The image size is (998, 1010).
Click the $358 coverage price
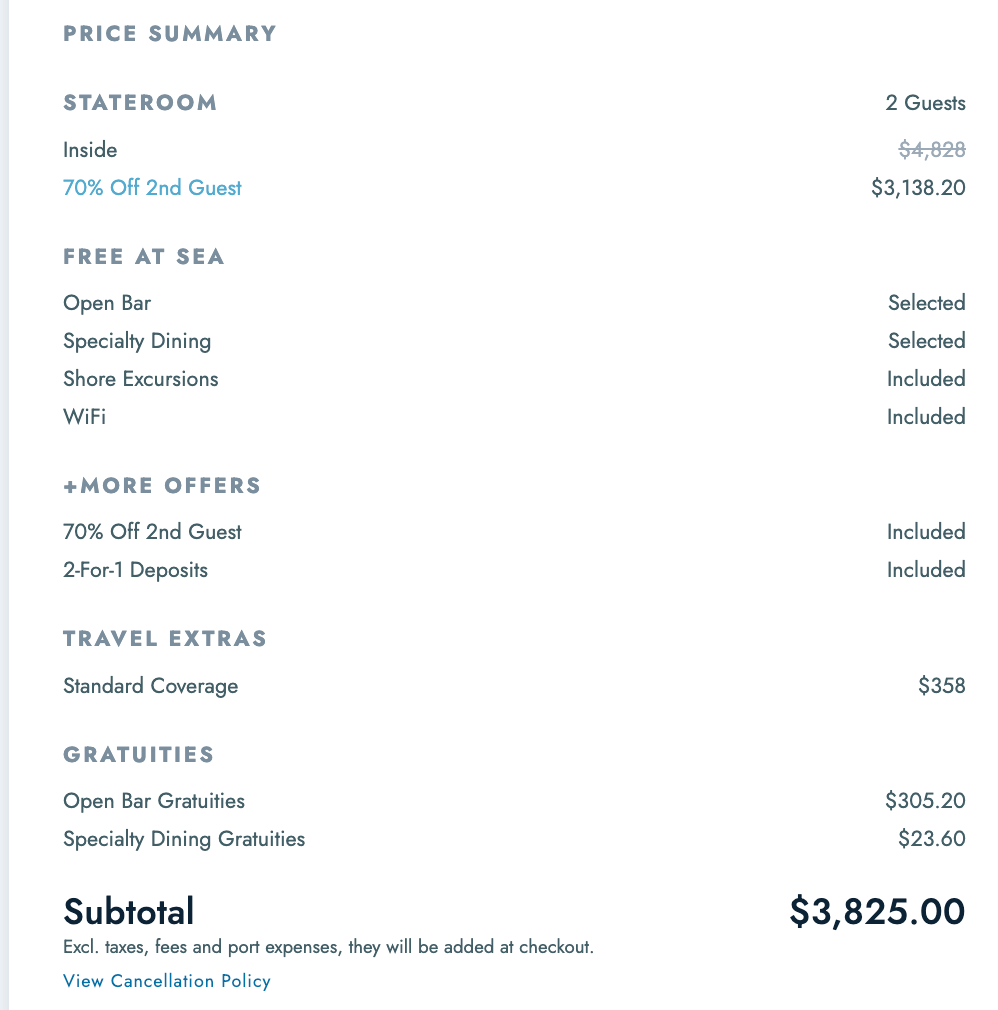[942, 686]
